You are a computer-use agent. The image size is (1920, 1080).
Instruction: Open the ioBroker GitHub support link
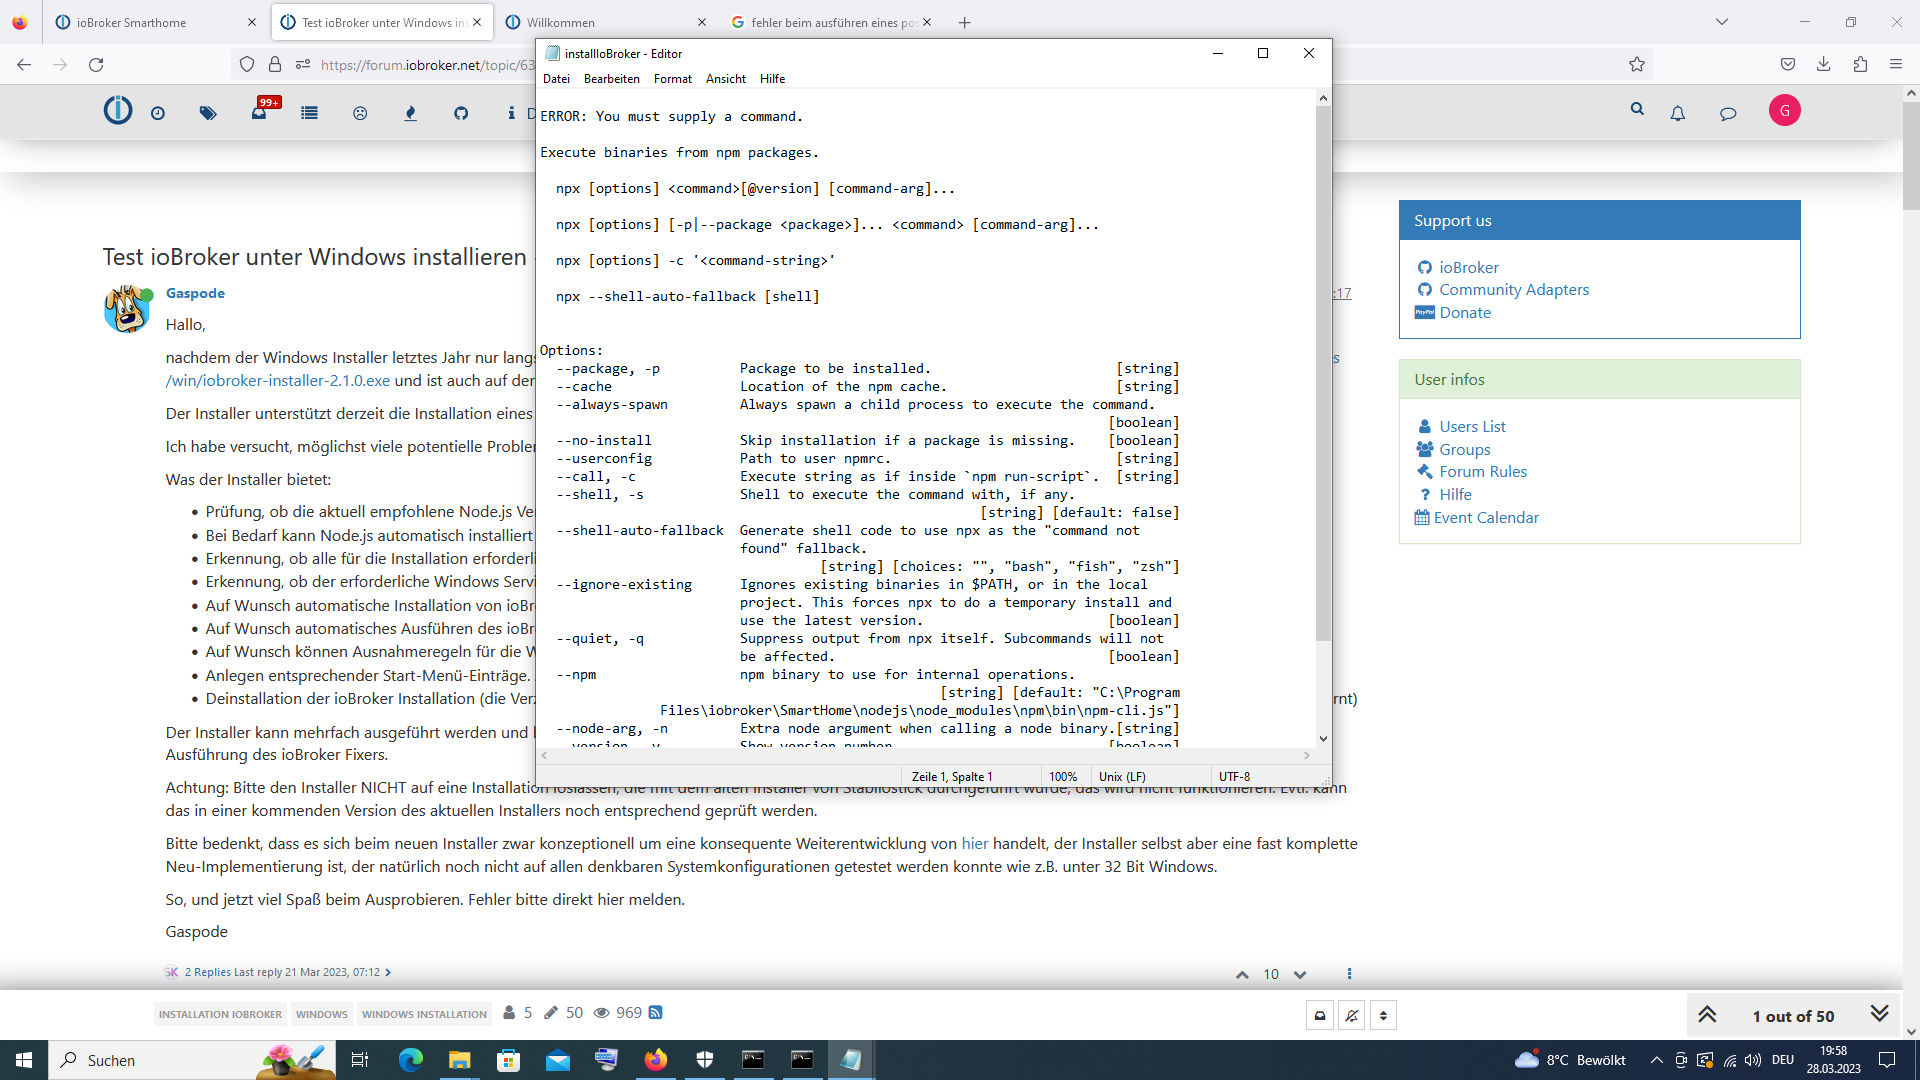(x=1469, y=268)
